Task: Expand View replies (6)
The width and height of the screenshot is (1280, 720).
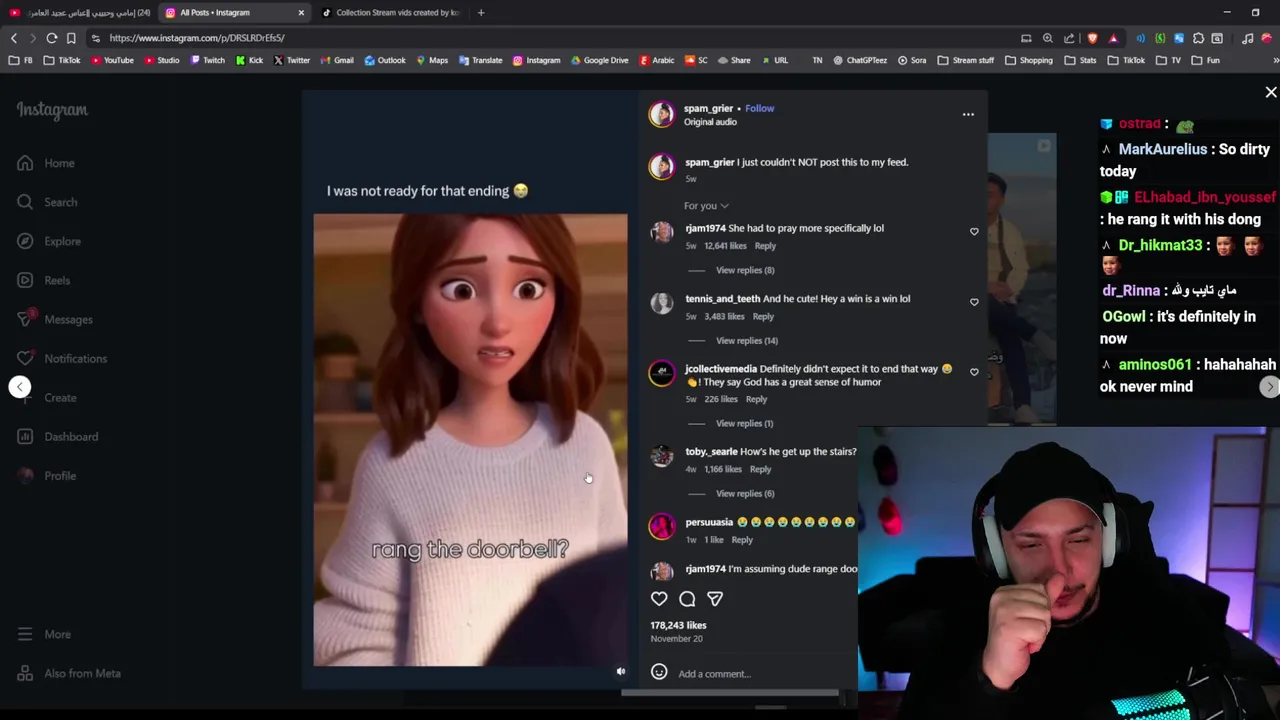Action: [x=745, y=493]
